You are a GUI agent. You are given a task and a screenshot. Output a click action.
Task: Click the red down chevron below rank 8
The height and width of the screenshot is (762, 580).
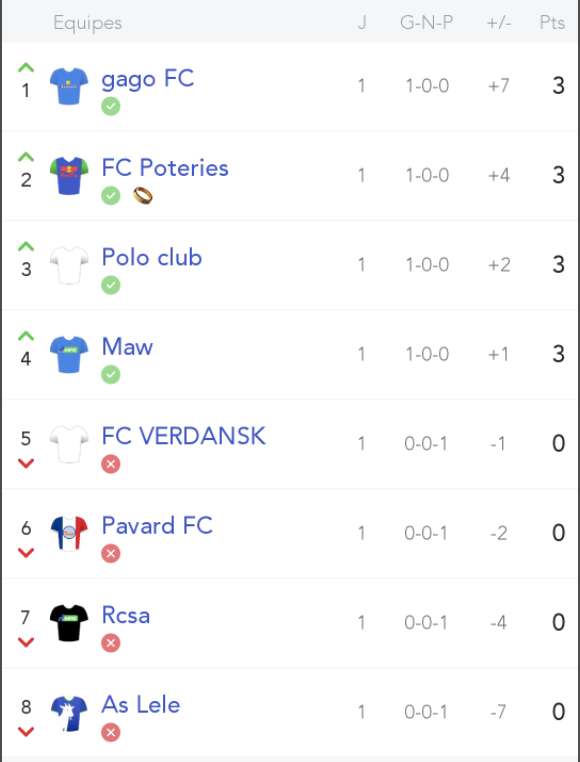click(x=26, y=731)
